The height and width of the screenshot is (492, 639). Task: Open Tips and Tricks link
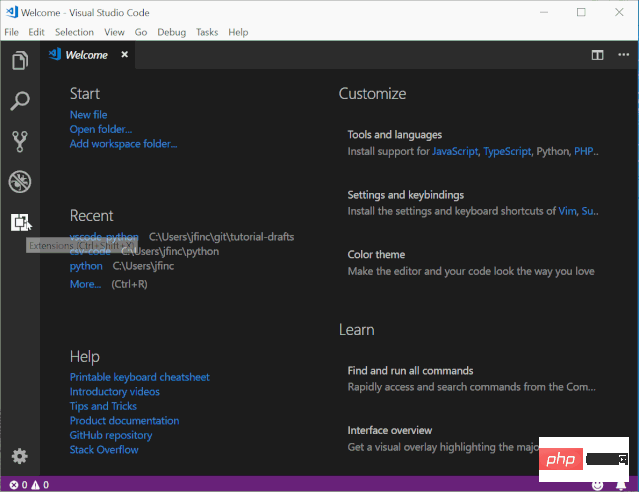pyautogui.click(x=103, y=406)
